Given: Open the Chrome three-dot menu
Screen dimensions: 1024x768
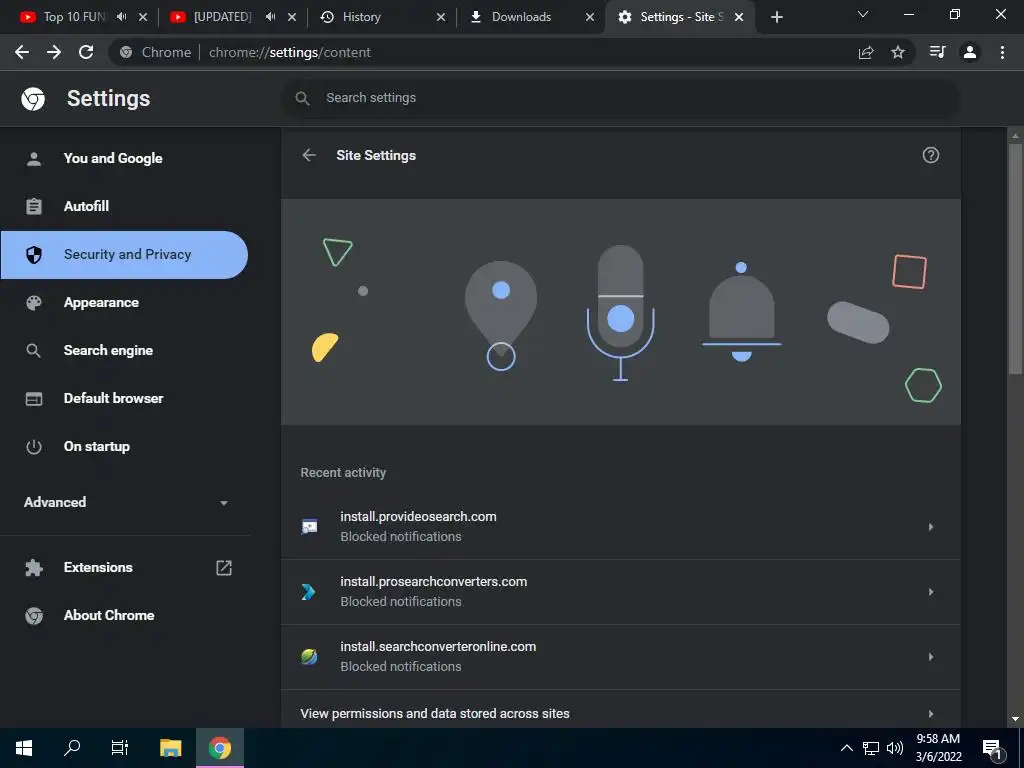Looking at the screenshot, I should pyautogui.click(x=1002, y=52).
